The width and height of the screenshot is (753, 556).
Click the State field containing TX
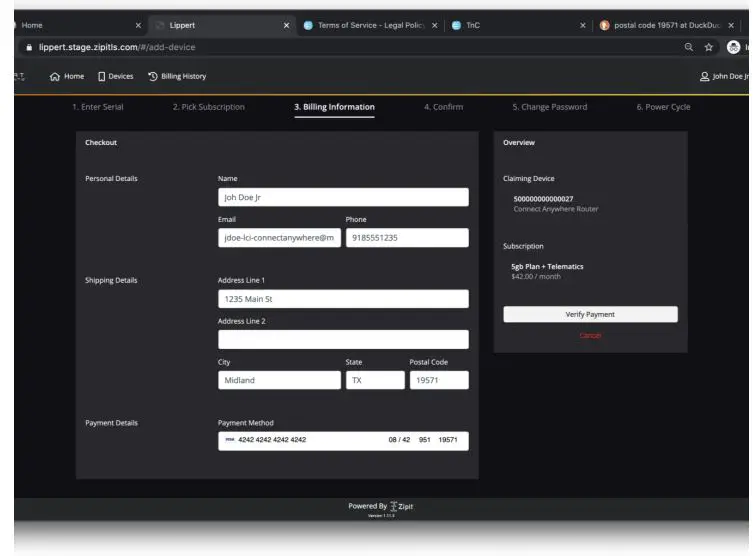[375, 380]
